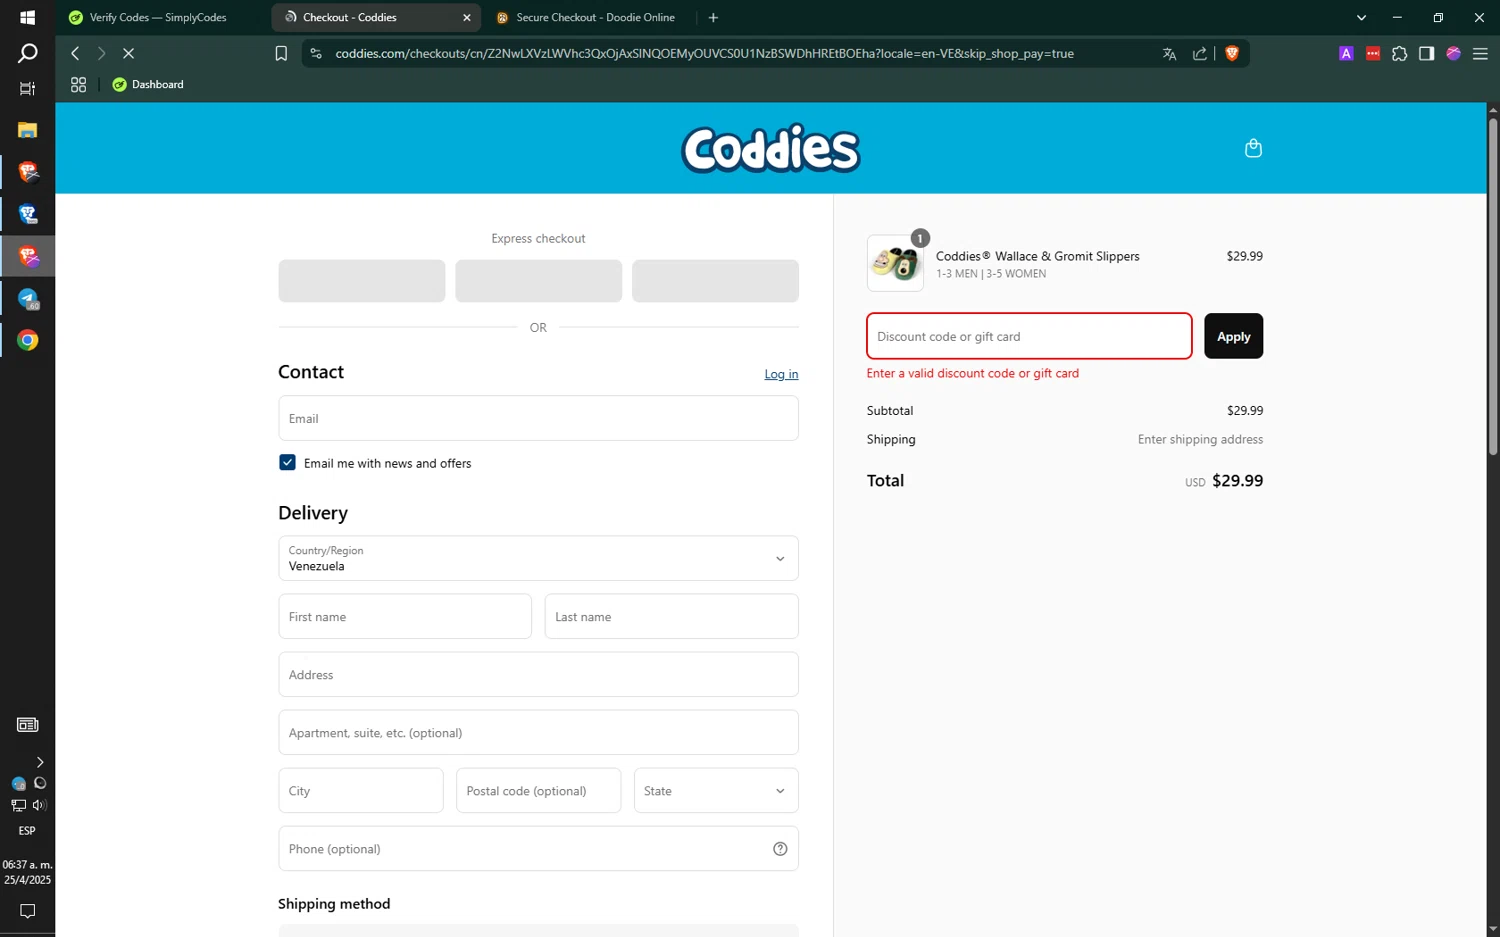The image size is (1500, 937).
Task: Open Brave Shields lion icon
Action: point(1232,54)
